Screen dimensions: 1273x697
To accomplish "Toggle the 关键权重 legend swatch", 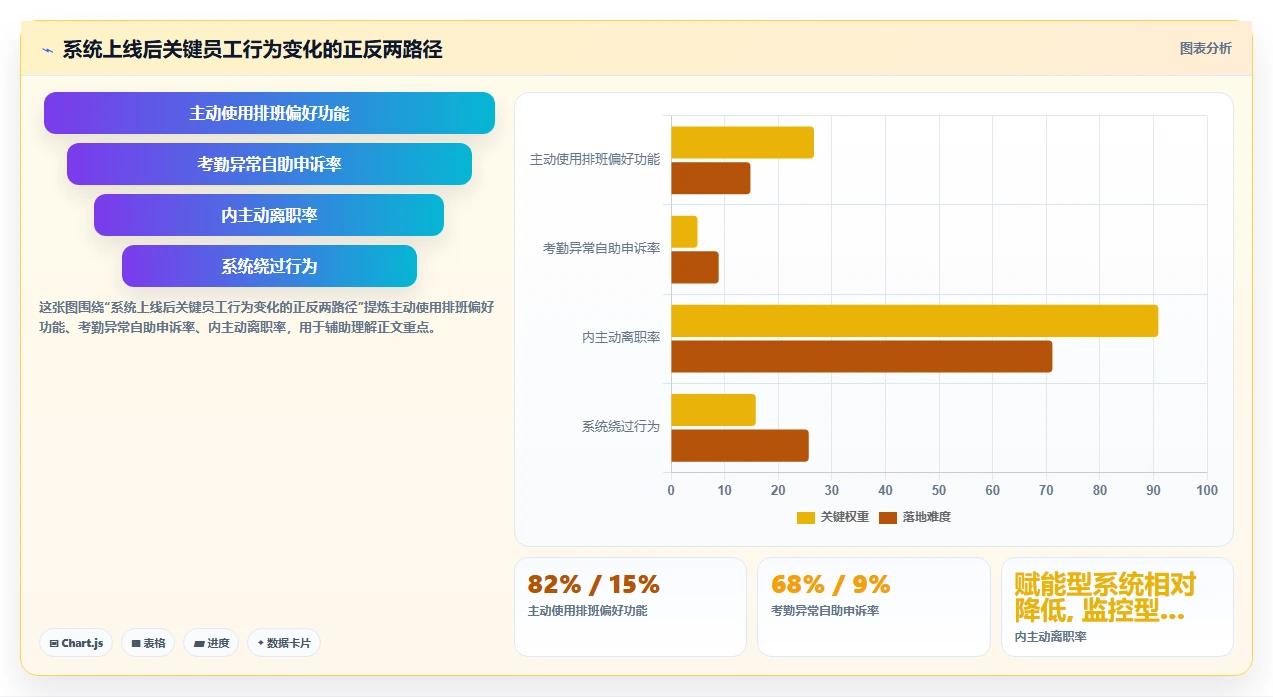I will point(806,517).
